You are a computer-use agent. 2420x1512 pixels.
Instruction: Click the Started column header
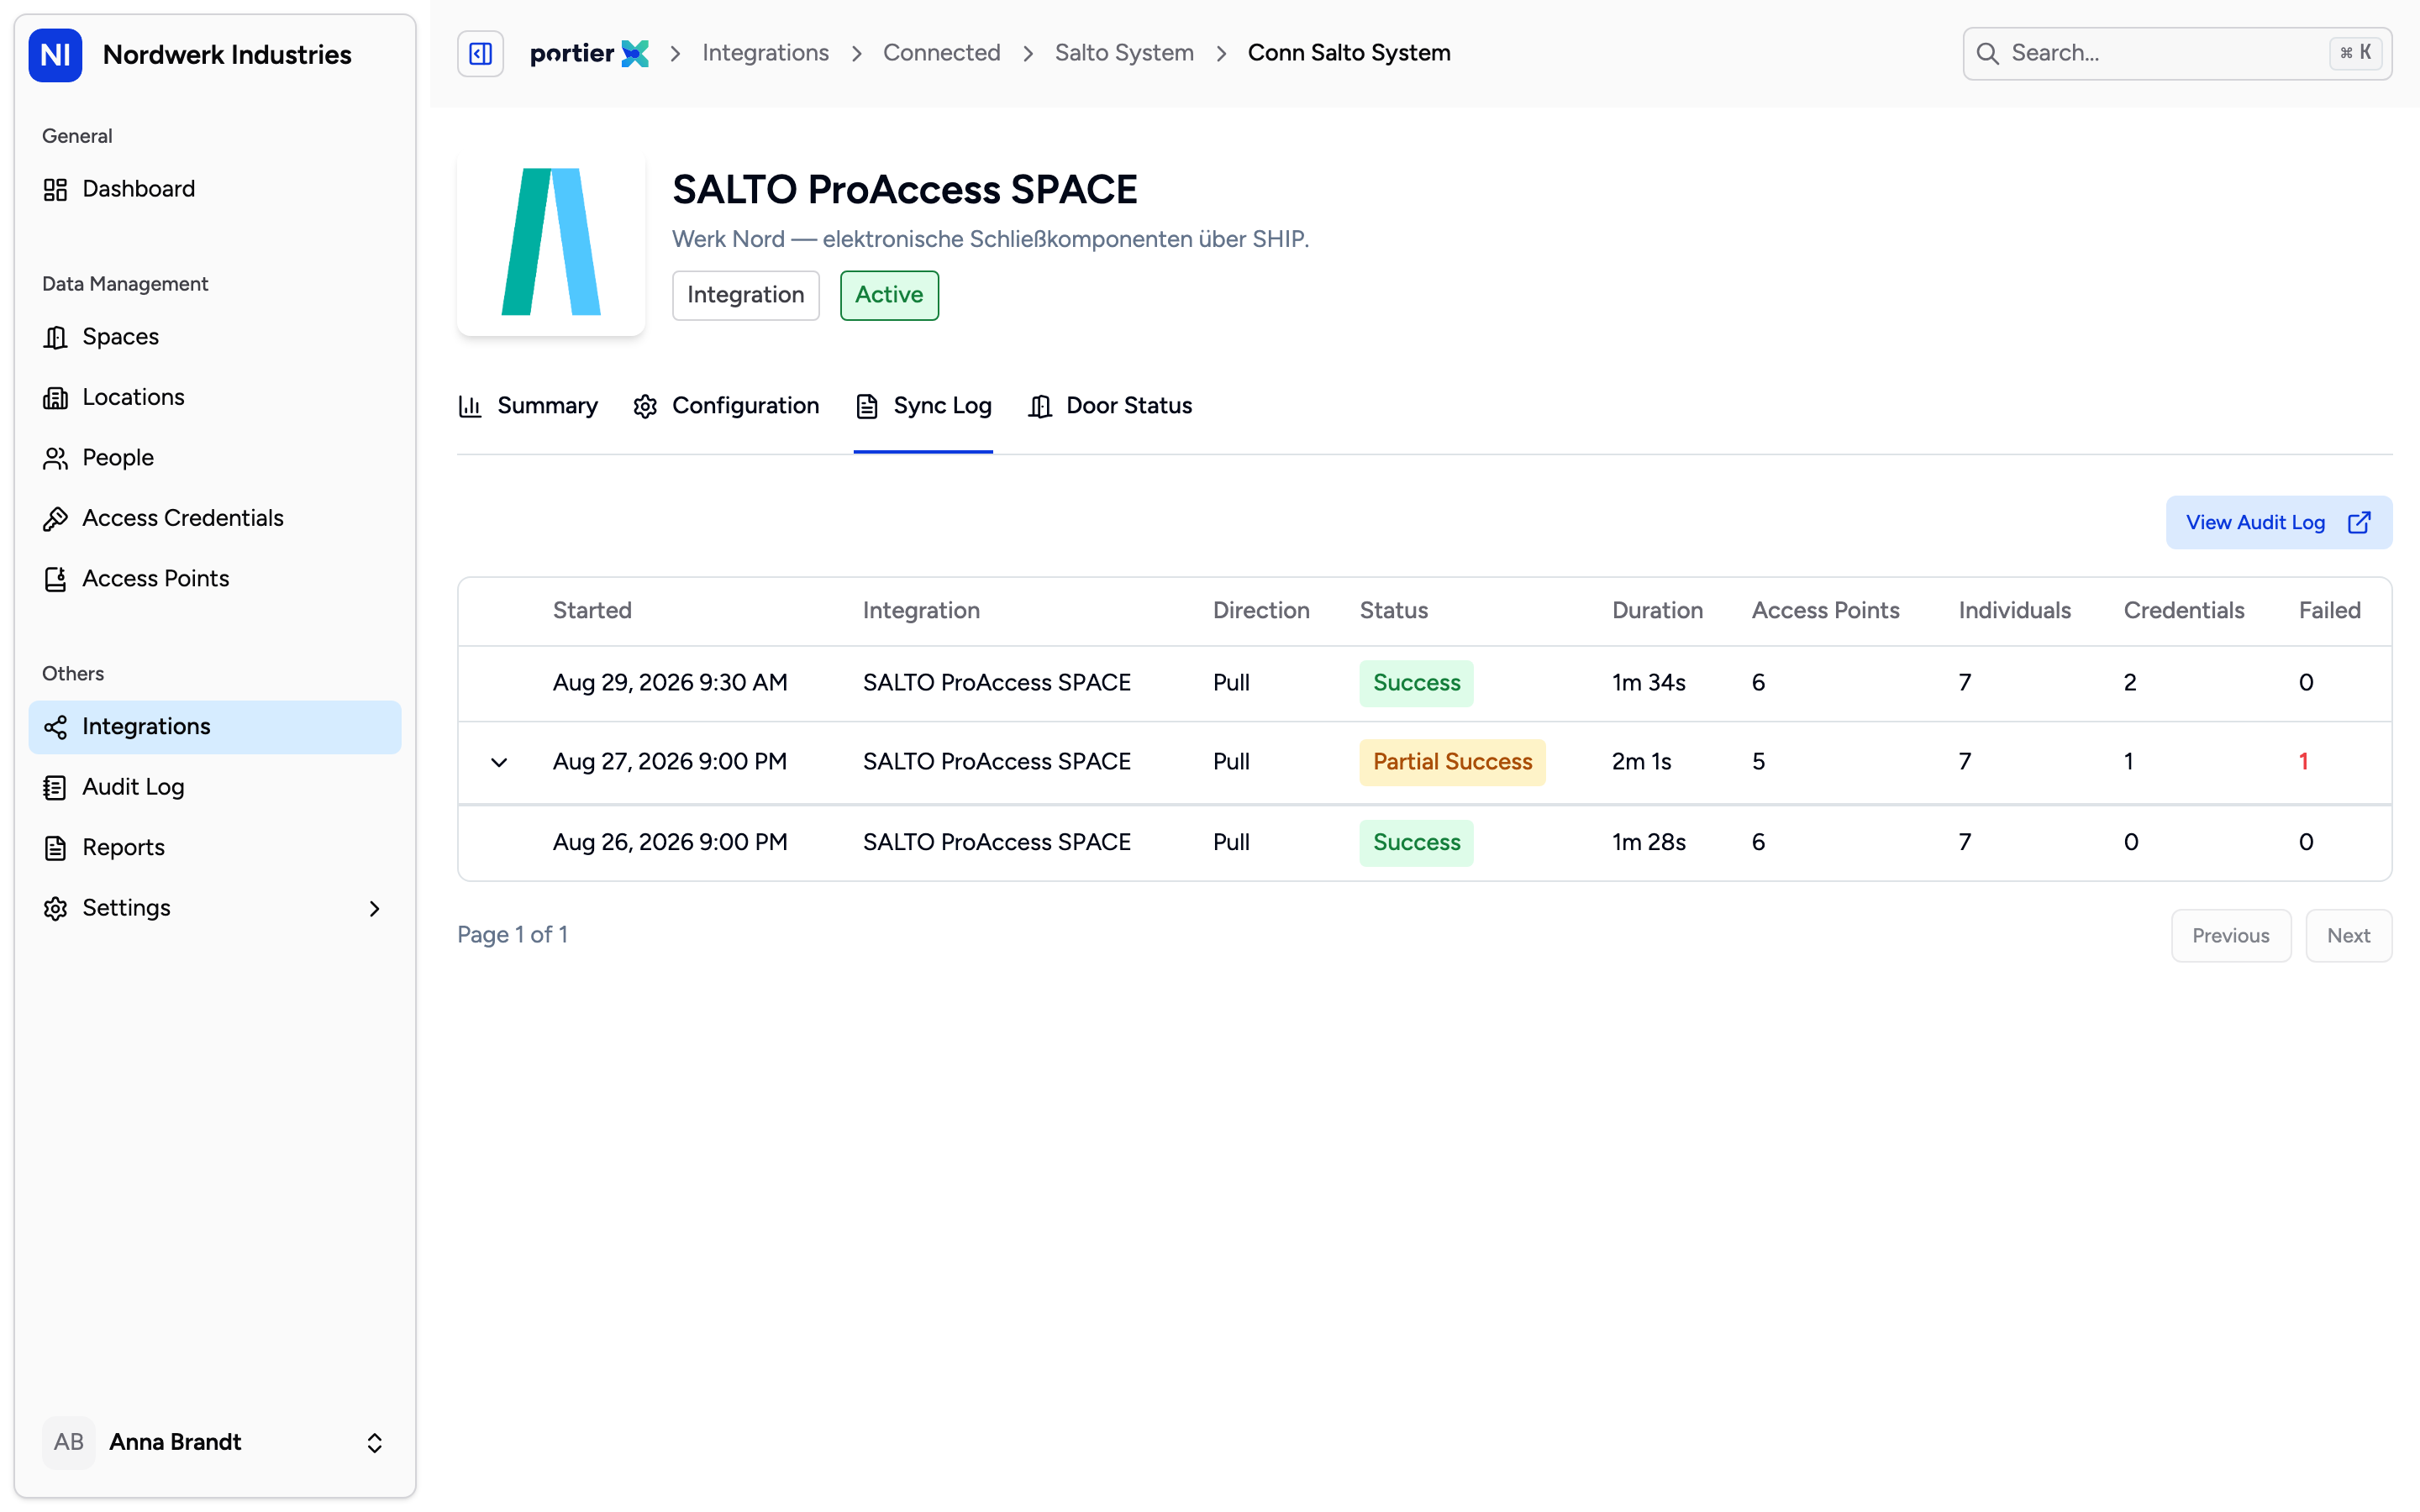pyautogui.click(x=592, y=611)
